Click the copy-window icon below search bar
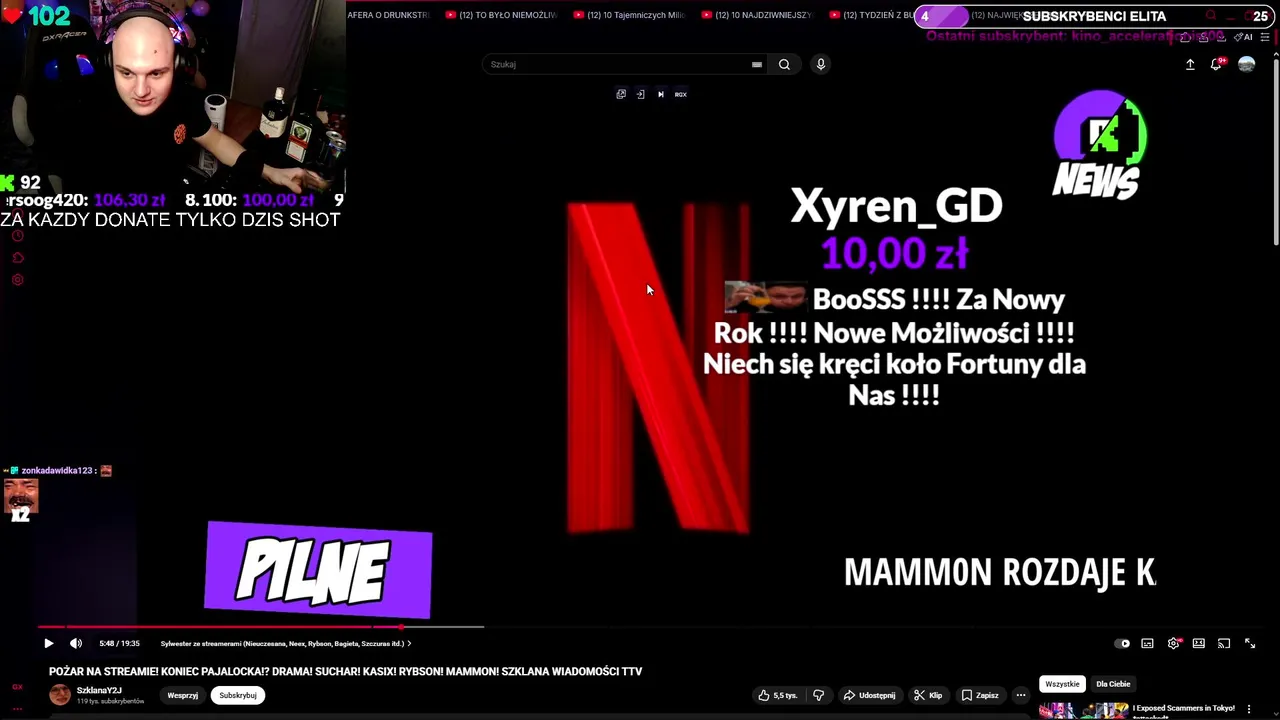1280x720 pixels. [x=621, y=94]
